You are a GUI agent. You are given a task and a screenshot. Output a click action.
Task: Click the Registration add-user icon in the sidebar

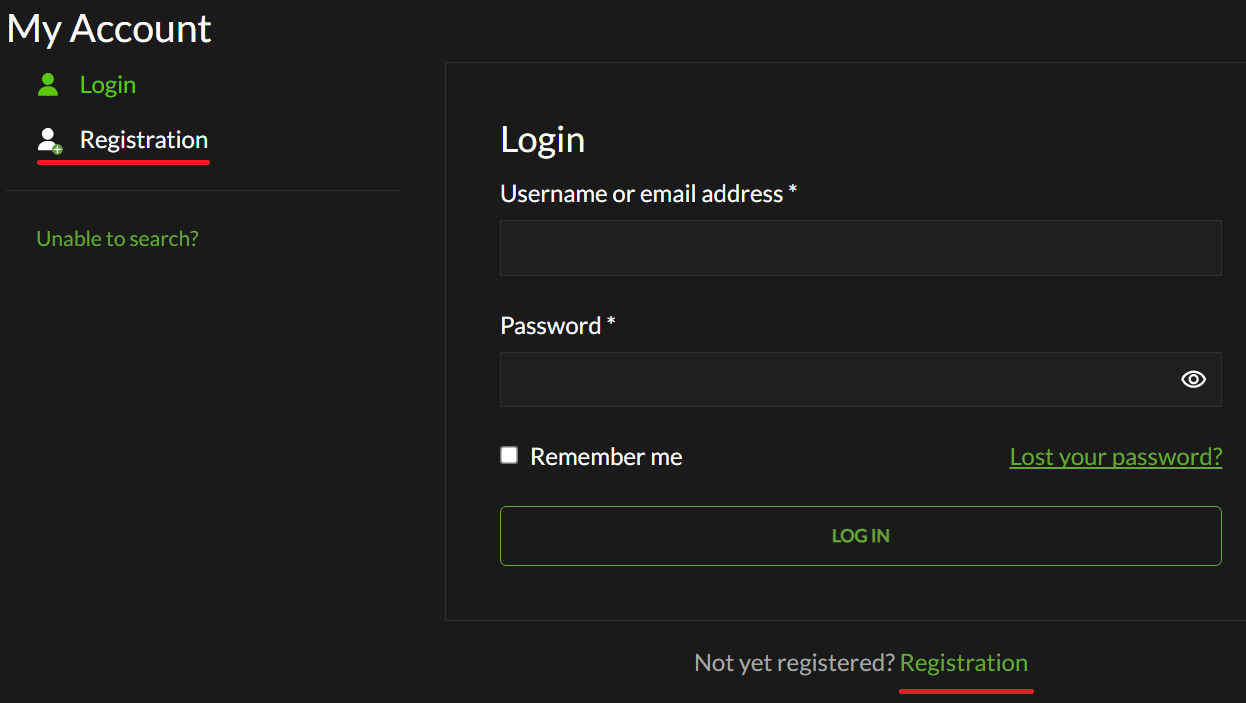coord(47,139)
